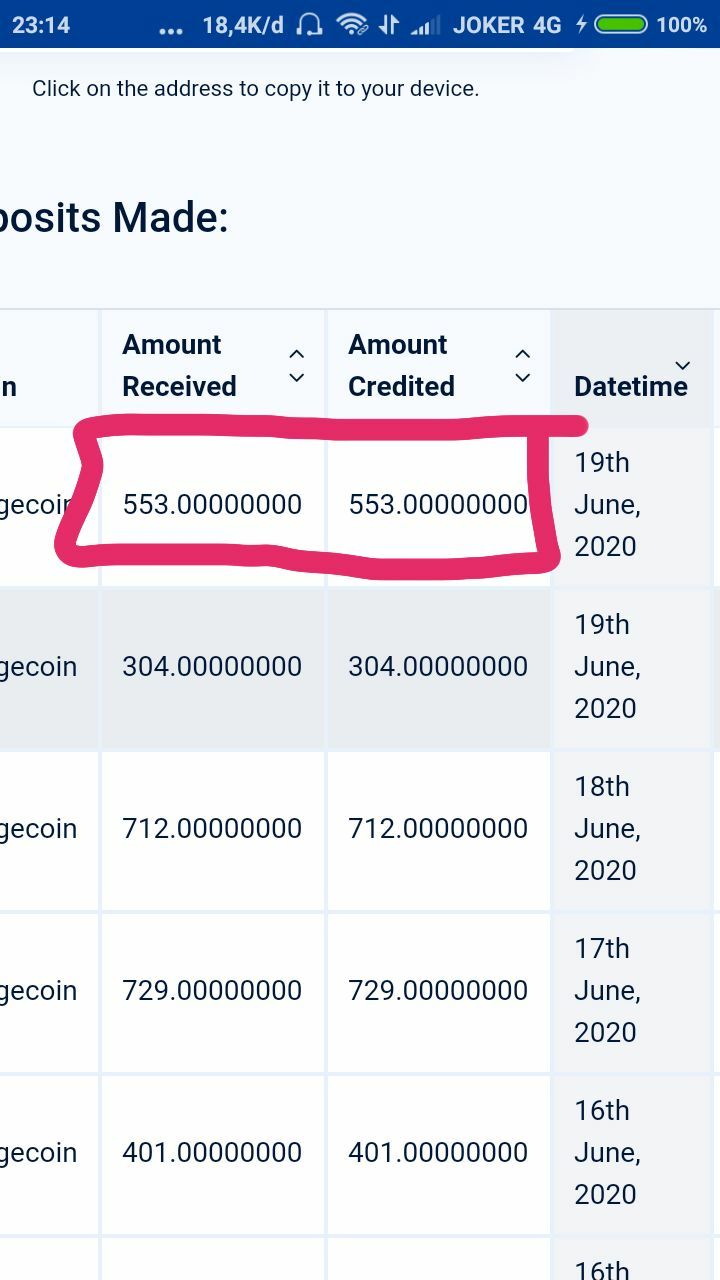Sort by Amount Credited column arrows
The width and height of the screenshot is (720, 1280).
522,366
